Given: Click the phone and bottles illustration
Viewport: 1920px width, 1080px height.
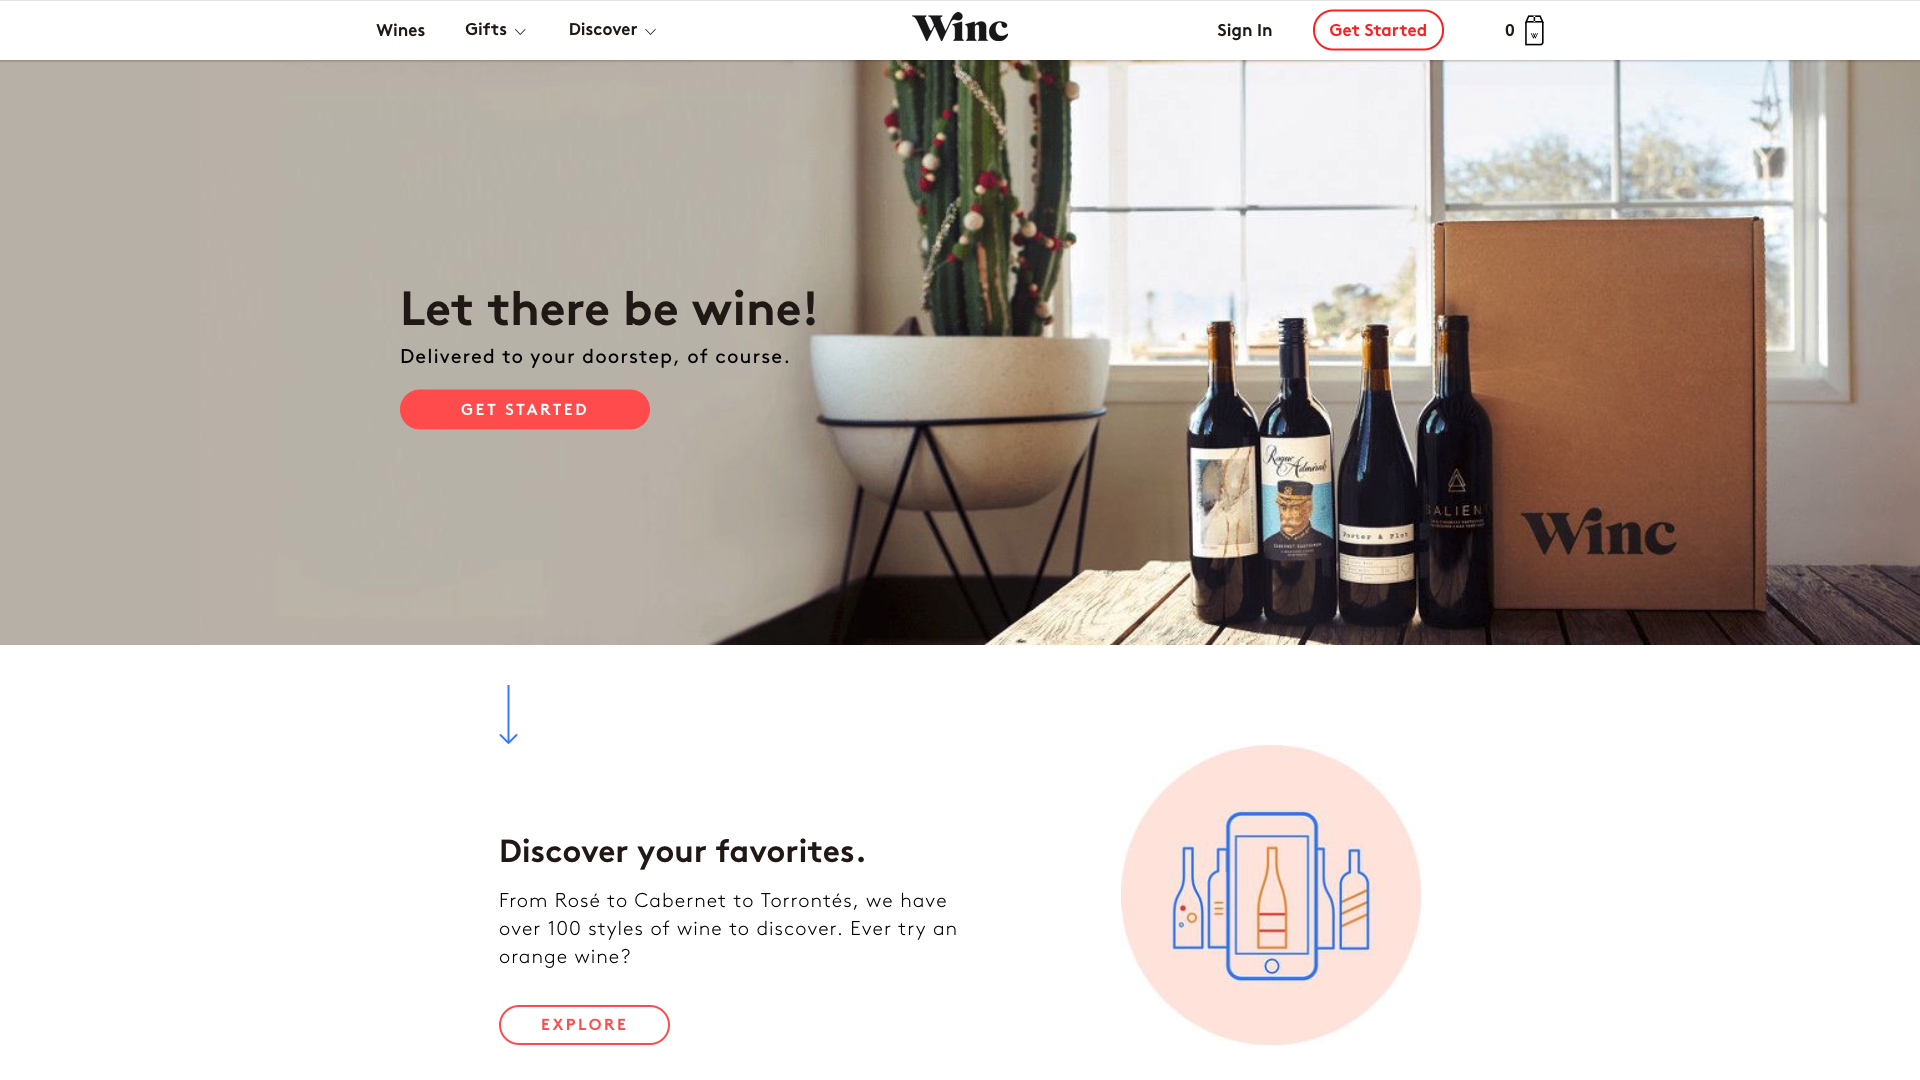Looking at the screenshot, I should click(1271, 895).
